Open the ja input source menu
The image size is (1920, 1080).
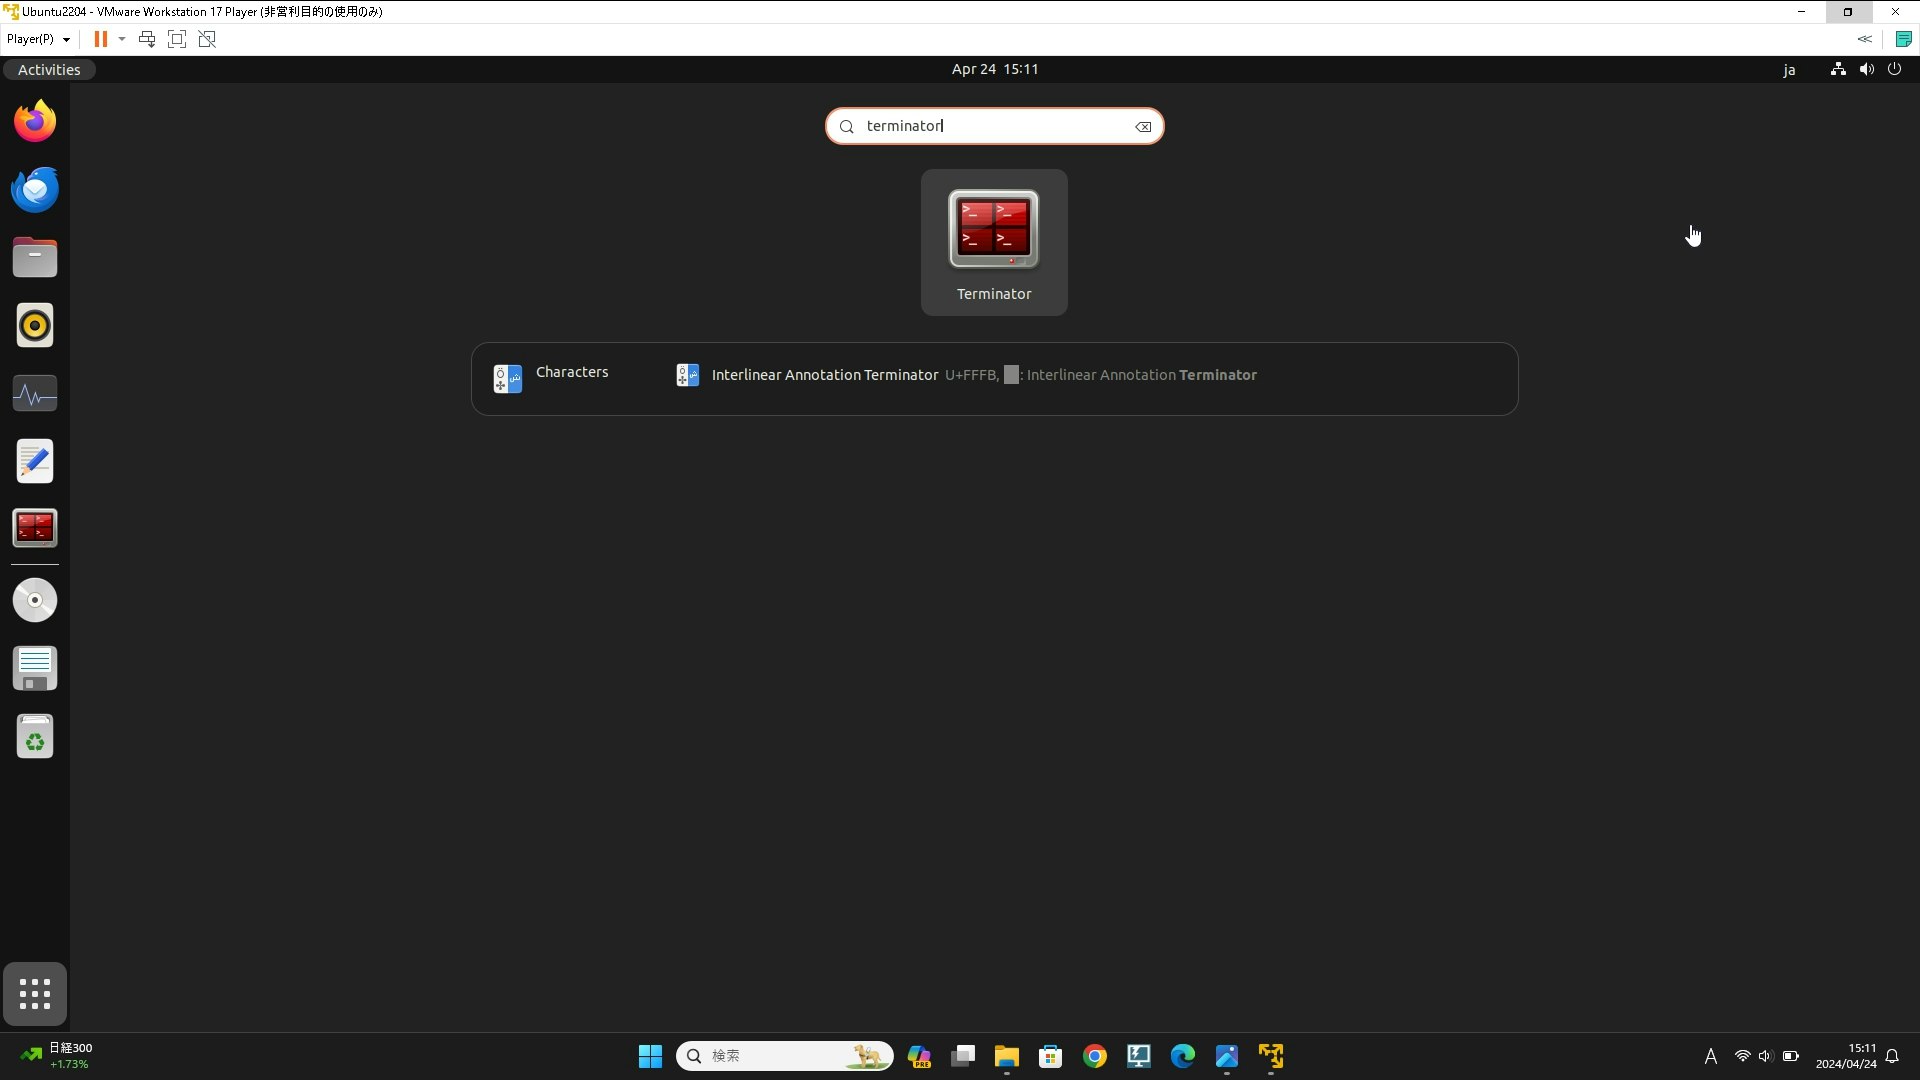click(1789, 70)
